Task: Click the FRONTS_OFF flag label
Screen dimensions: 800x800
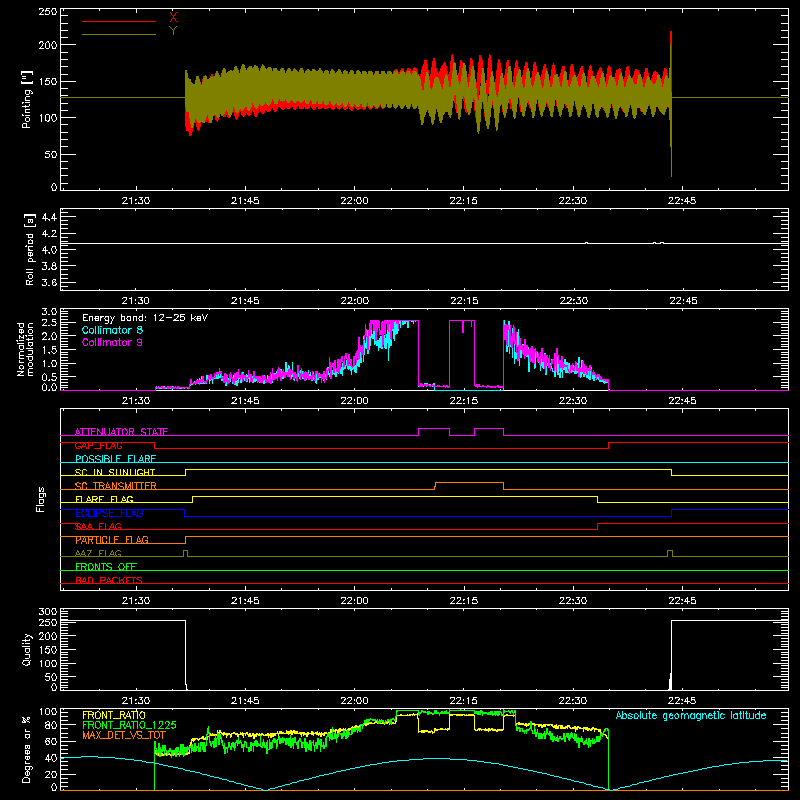Action: pyautogui.click(x=106, y=566)
